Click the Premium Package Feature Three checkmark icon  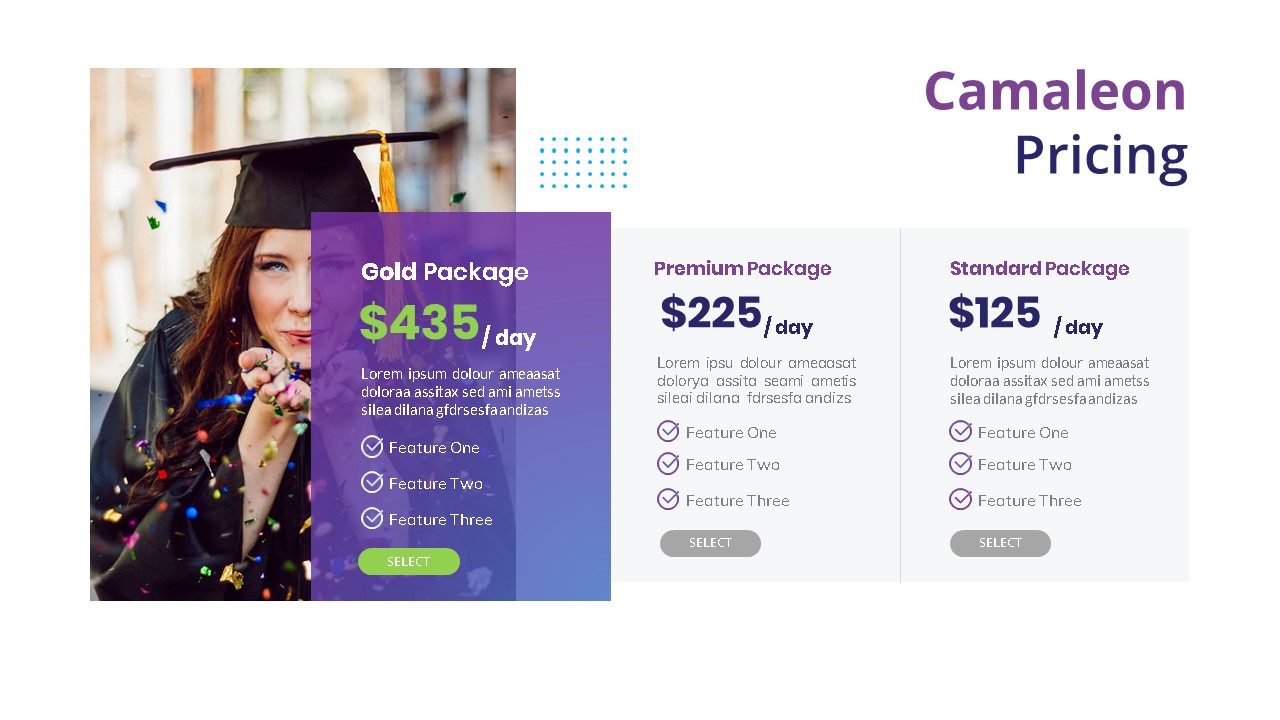coord(668,499)
